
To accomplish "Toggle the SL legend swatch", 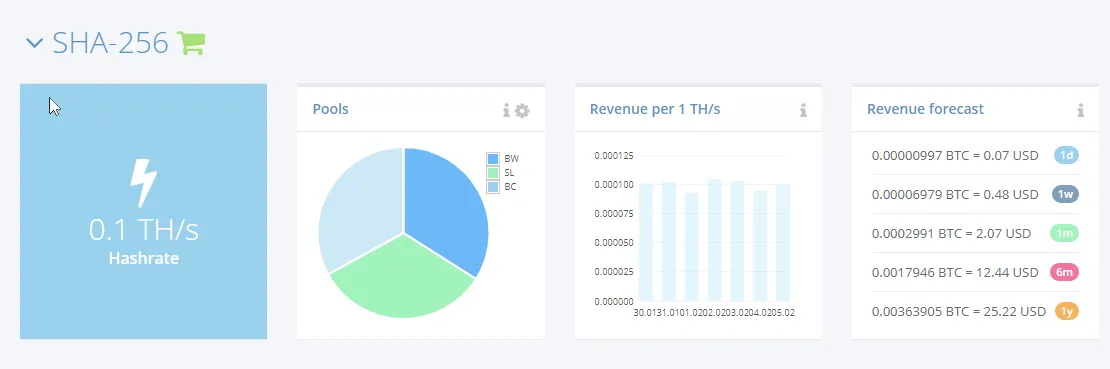I will [x=493, y=173].
